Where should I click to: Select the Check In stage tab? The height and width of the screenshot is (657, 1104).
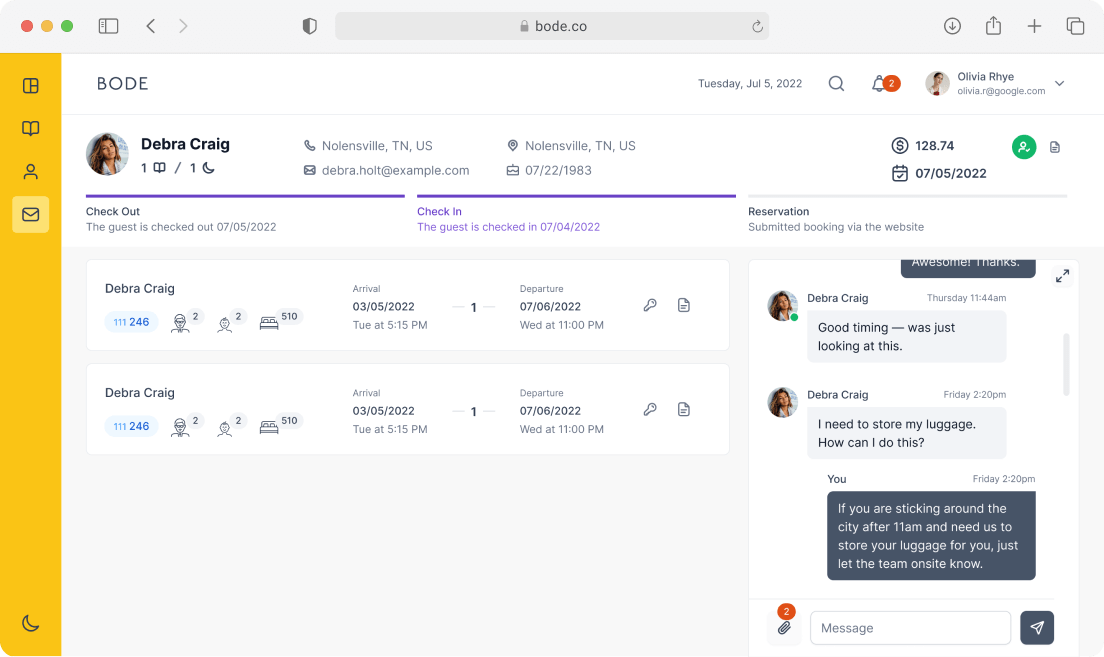(x=576, y=215)
